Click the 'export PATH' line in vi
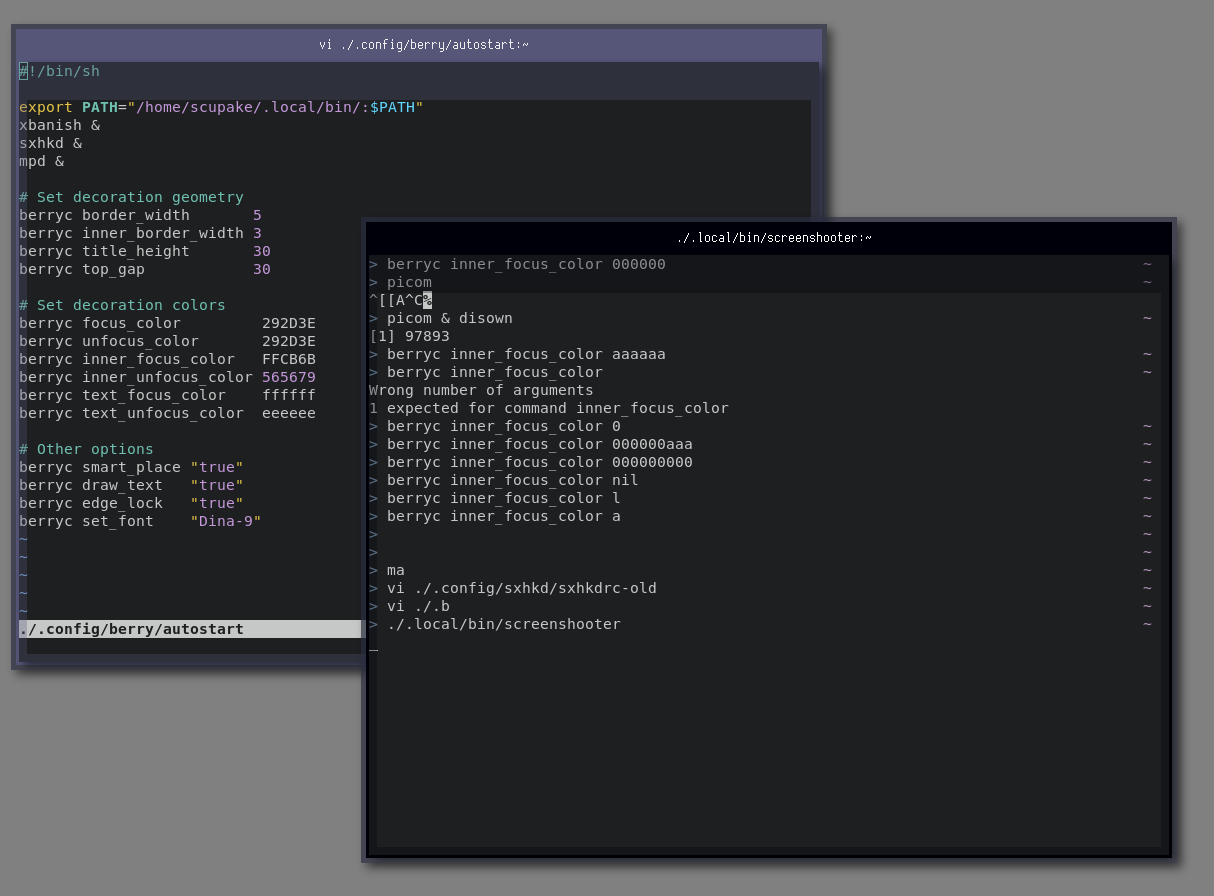The height and width of the screenshot is (896, 1214). [x=221, y=107]
